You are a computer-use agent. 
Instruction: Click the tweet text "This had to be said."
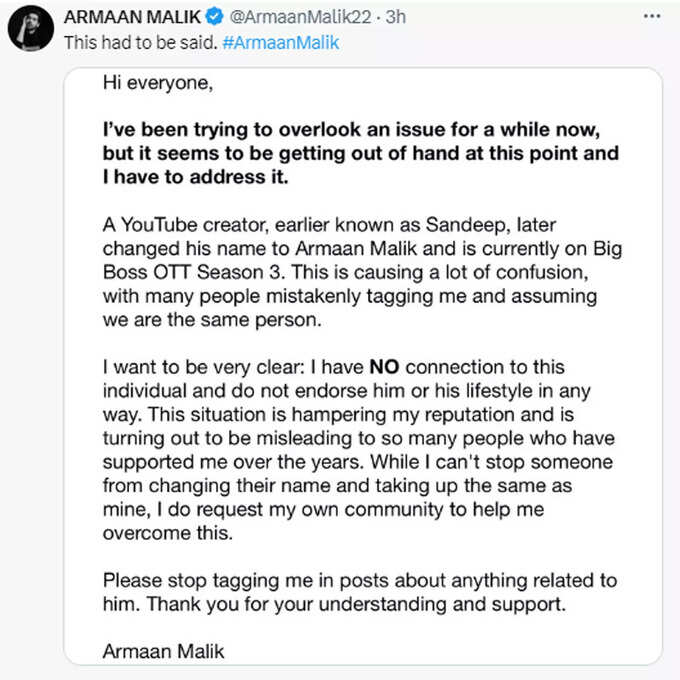[x=141, y=42]
